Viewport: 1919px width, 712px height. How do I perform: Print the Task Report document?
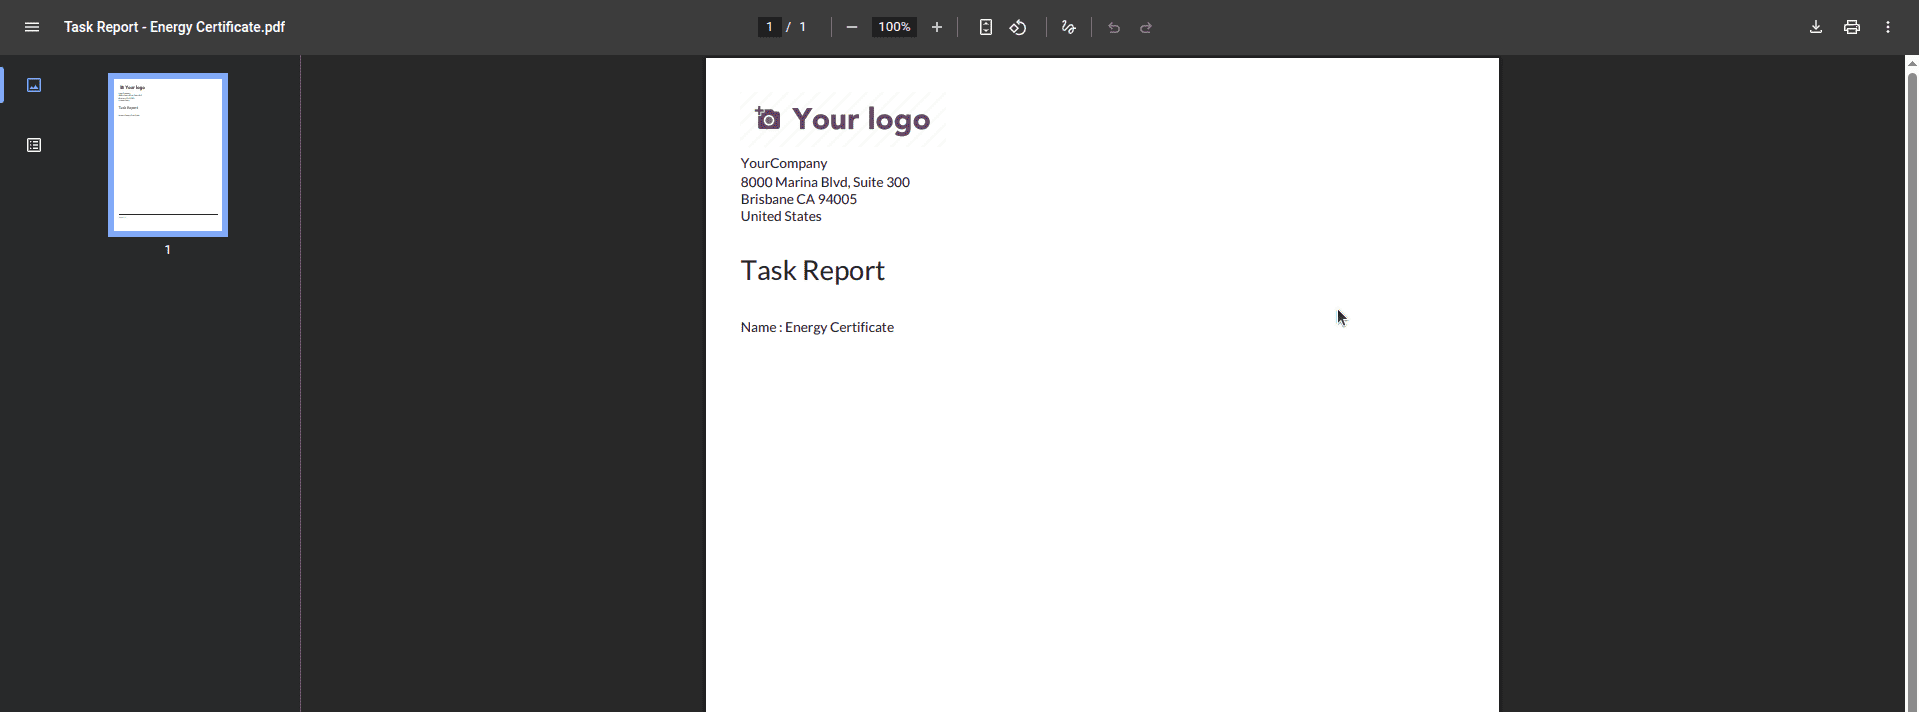[x=1852, y=27]
